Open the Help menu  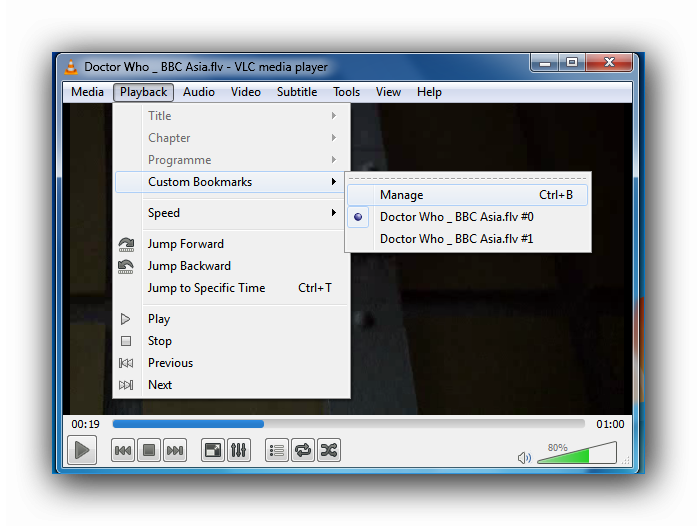pos(429,92)
